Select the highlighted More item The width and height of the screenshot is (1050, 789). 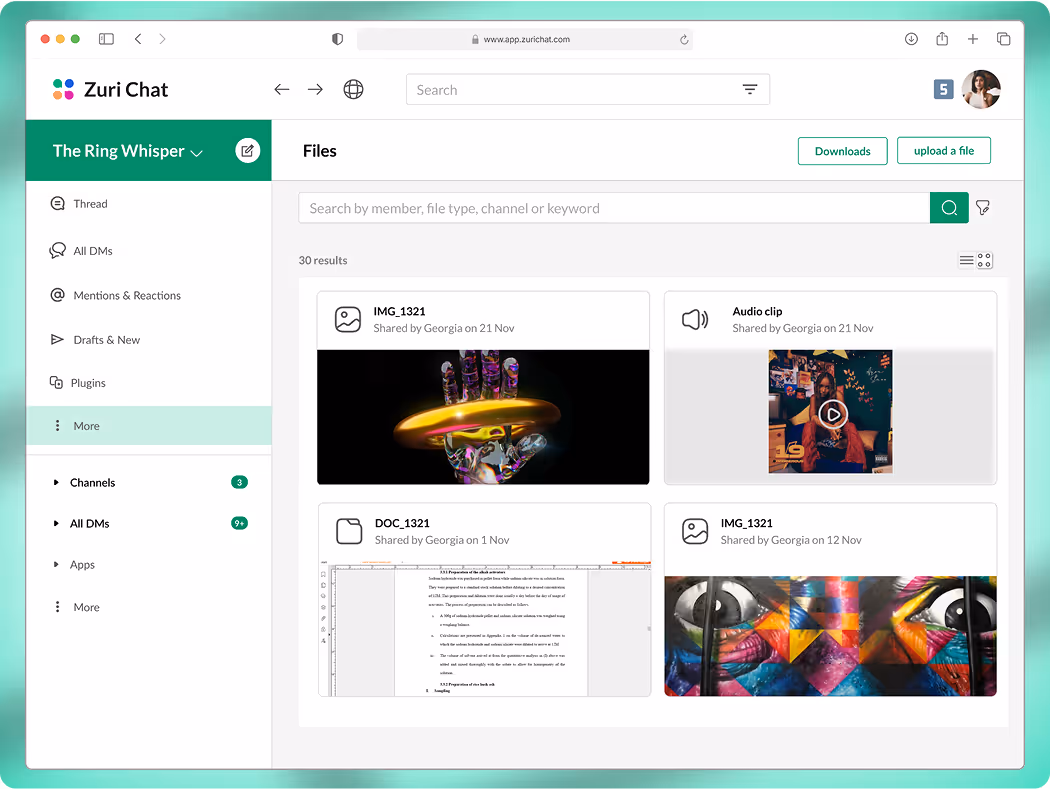click(x=149, y=425)
